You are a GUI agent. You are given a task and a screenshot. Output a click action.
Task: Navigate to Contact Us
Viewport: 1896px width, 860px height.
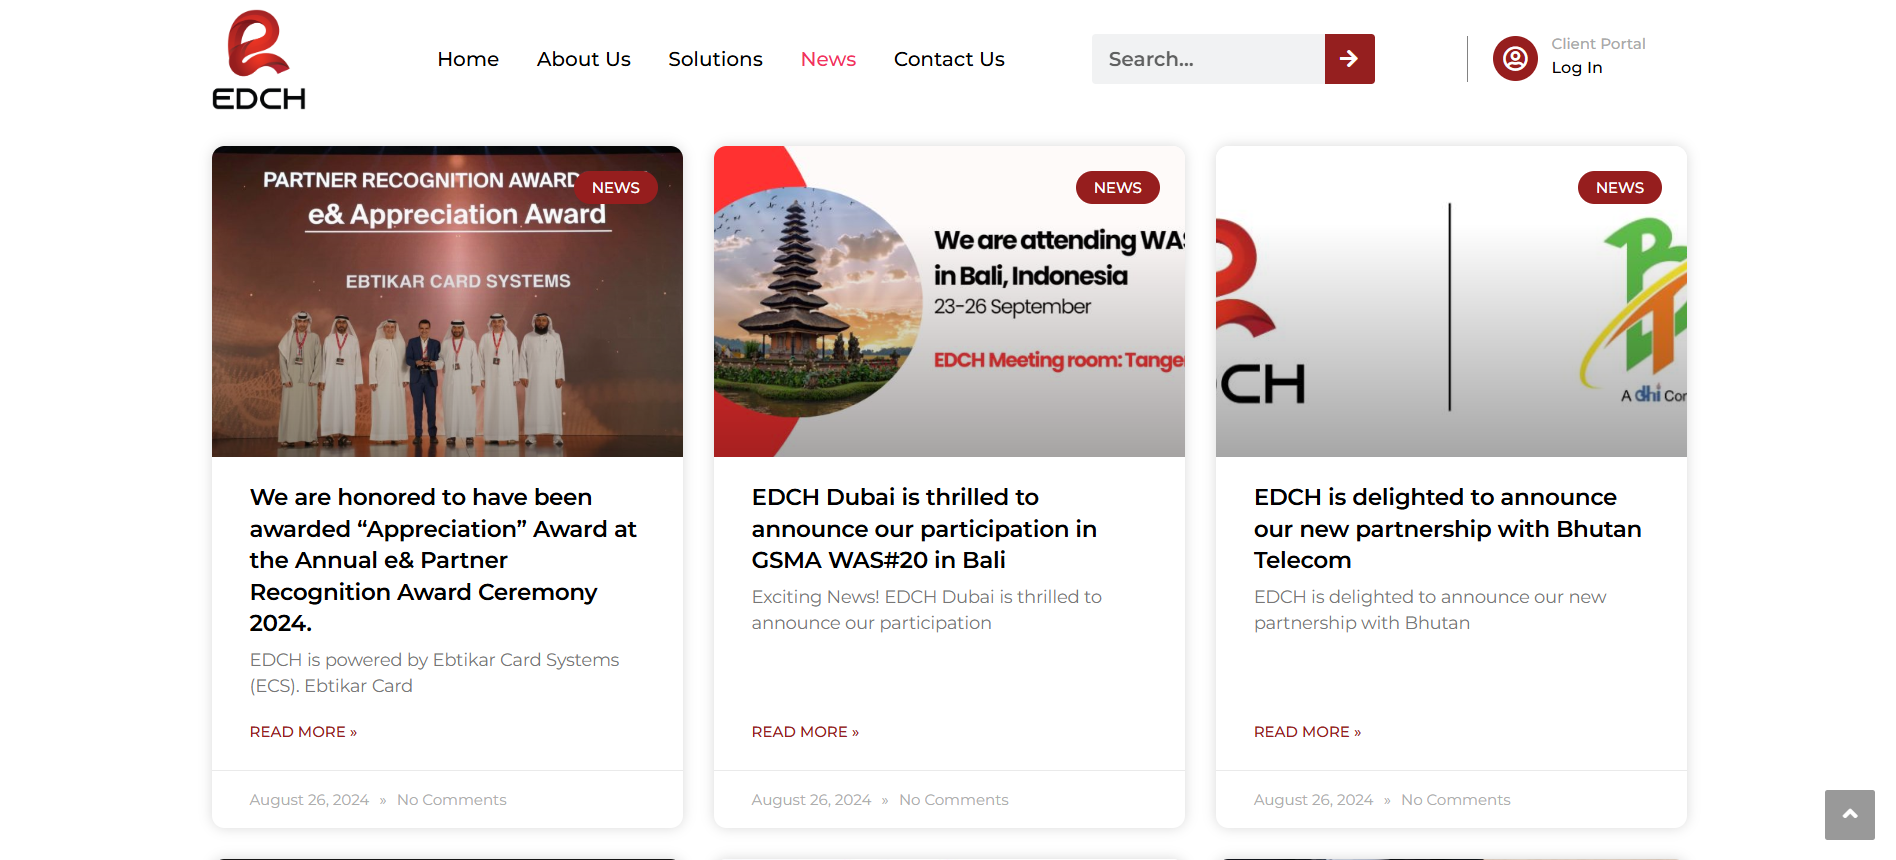[x=949, y=59]
